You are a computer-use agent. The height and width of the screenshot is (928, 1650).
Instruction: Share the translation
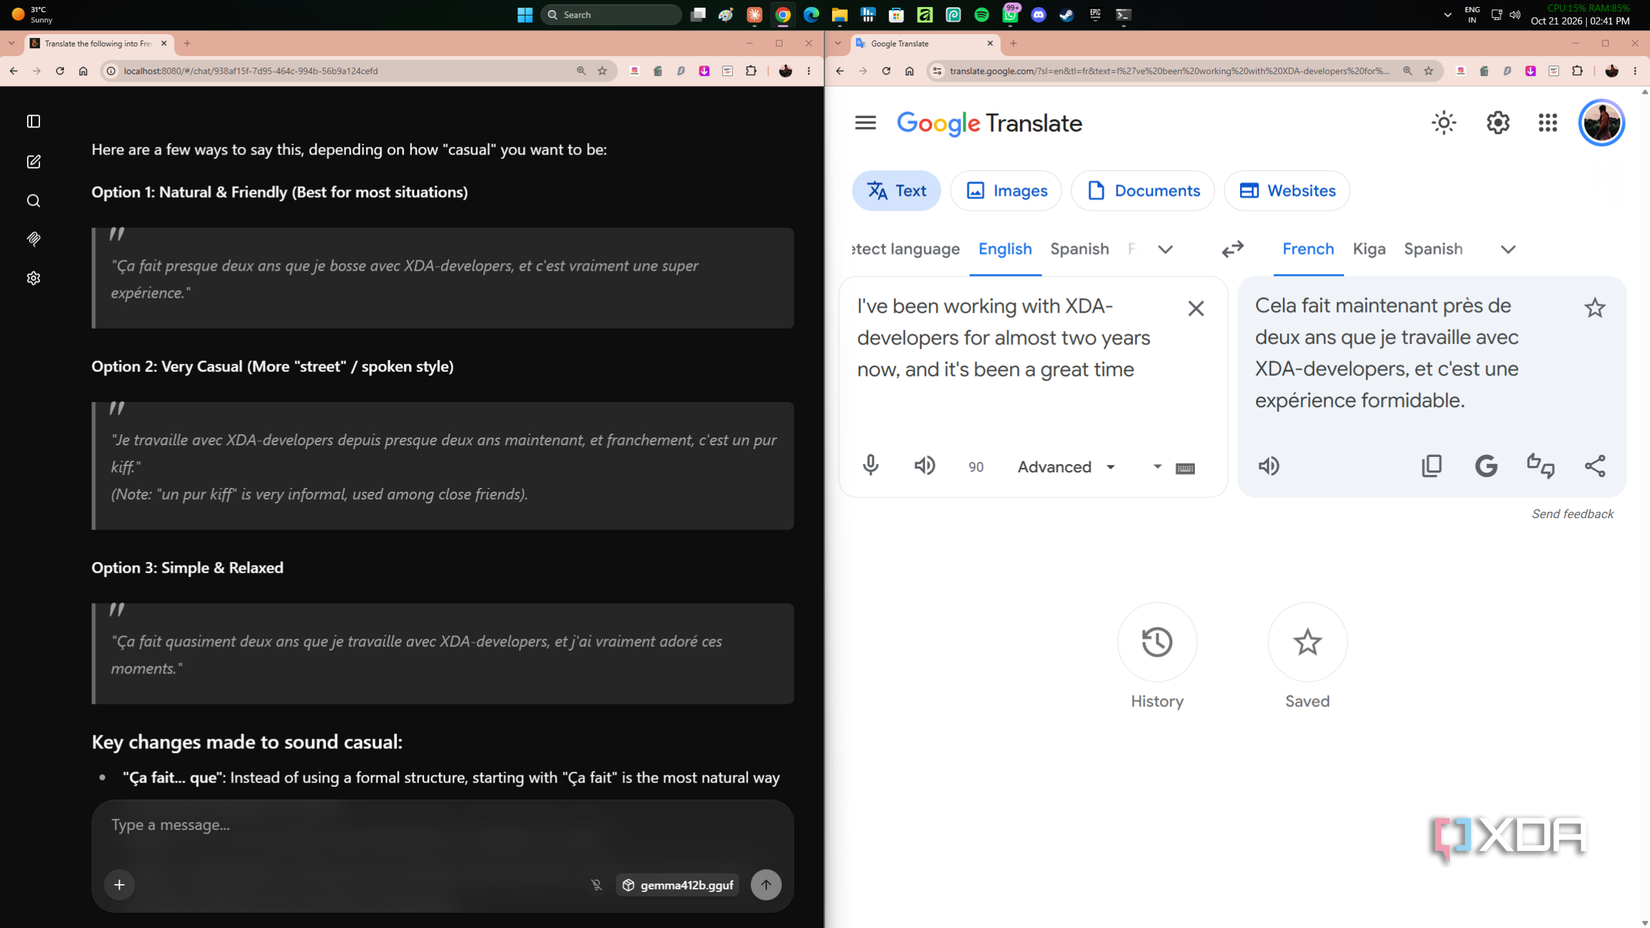coord(1594,466)
